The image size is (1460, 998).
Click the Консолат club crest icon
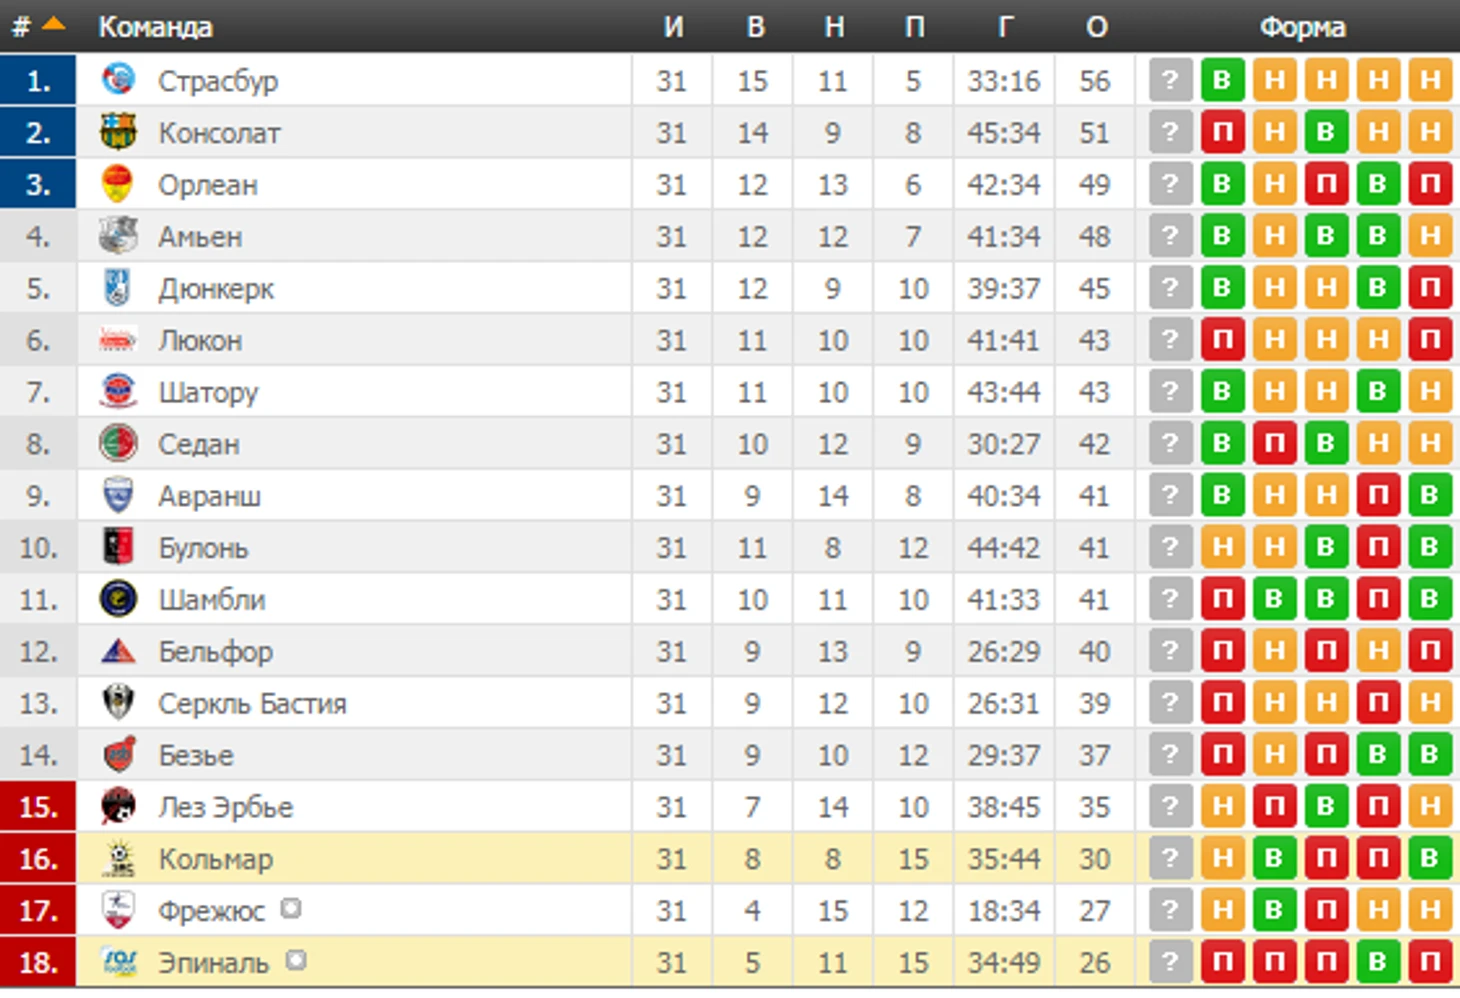click(118, 132)
